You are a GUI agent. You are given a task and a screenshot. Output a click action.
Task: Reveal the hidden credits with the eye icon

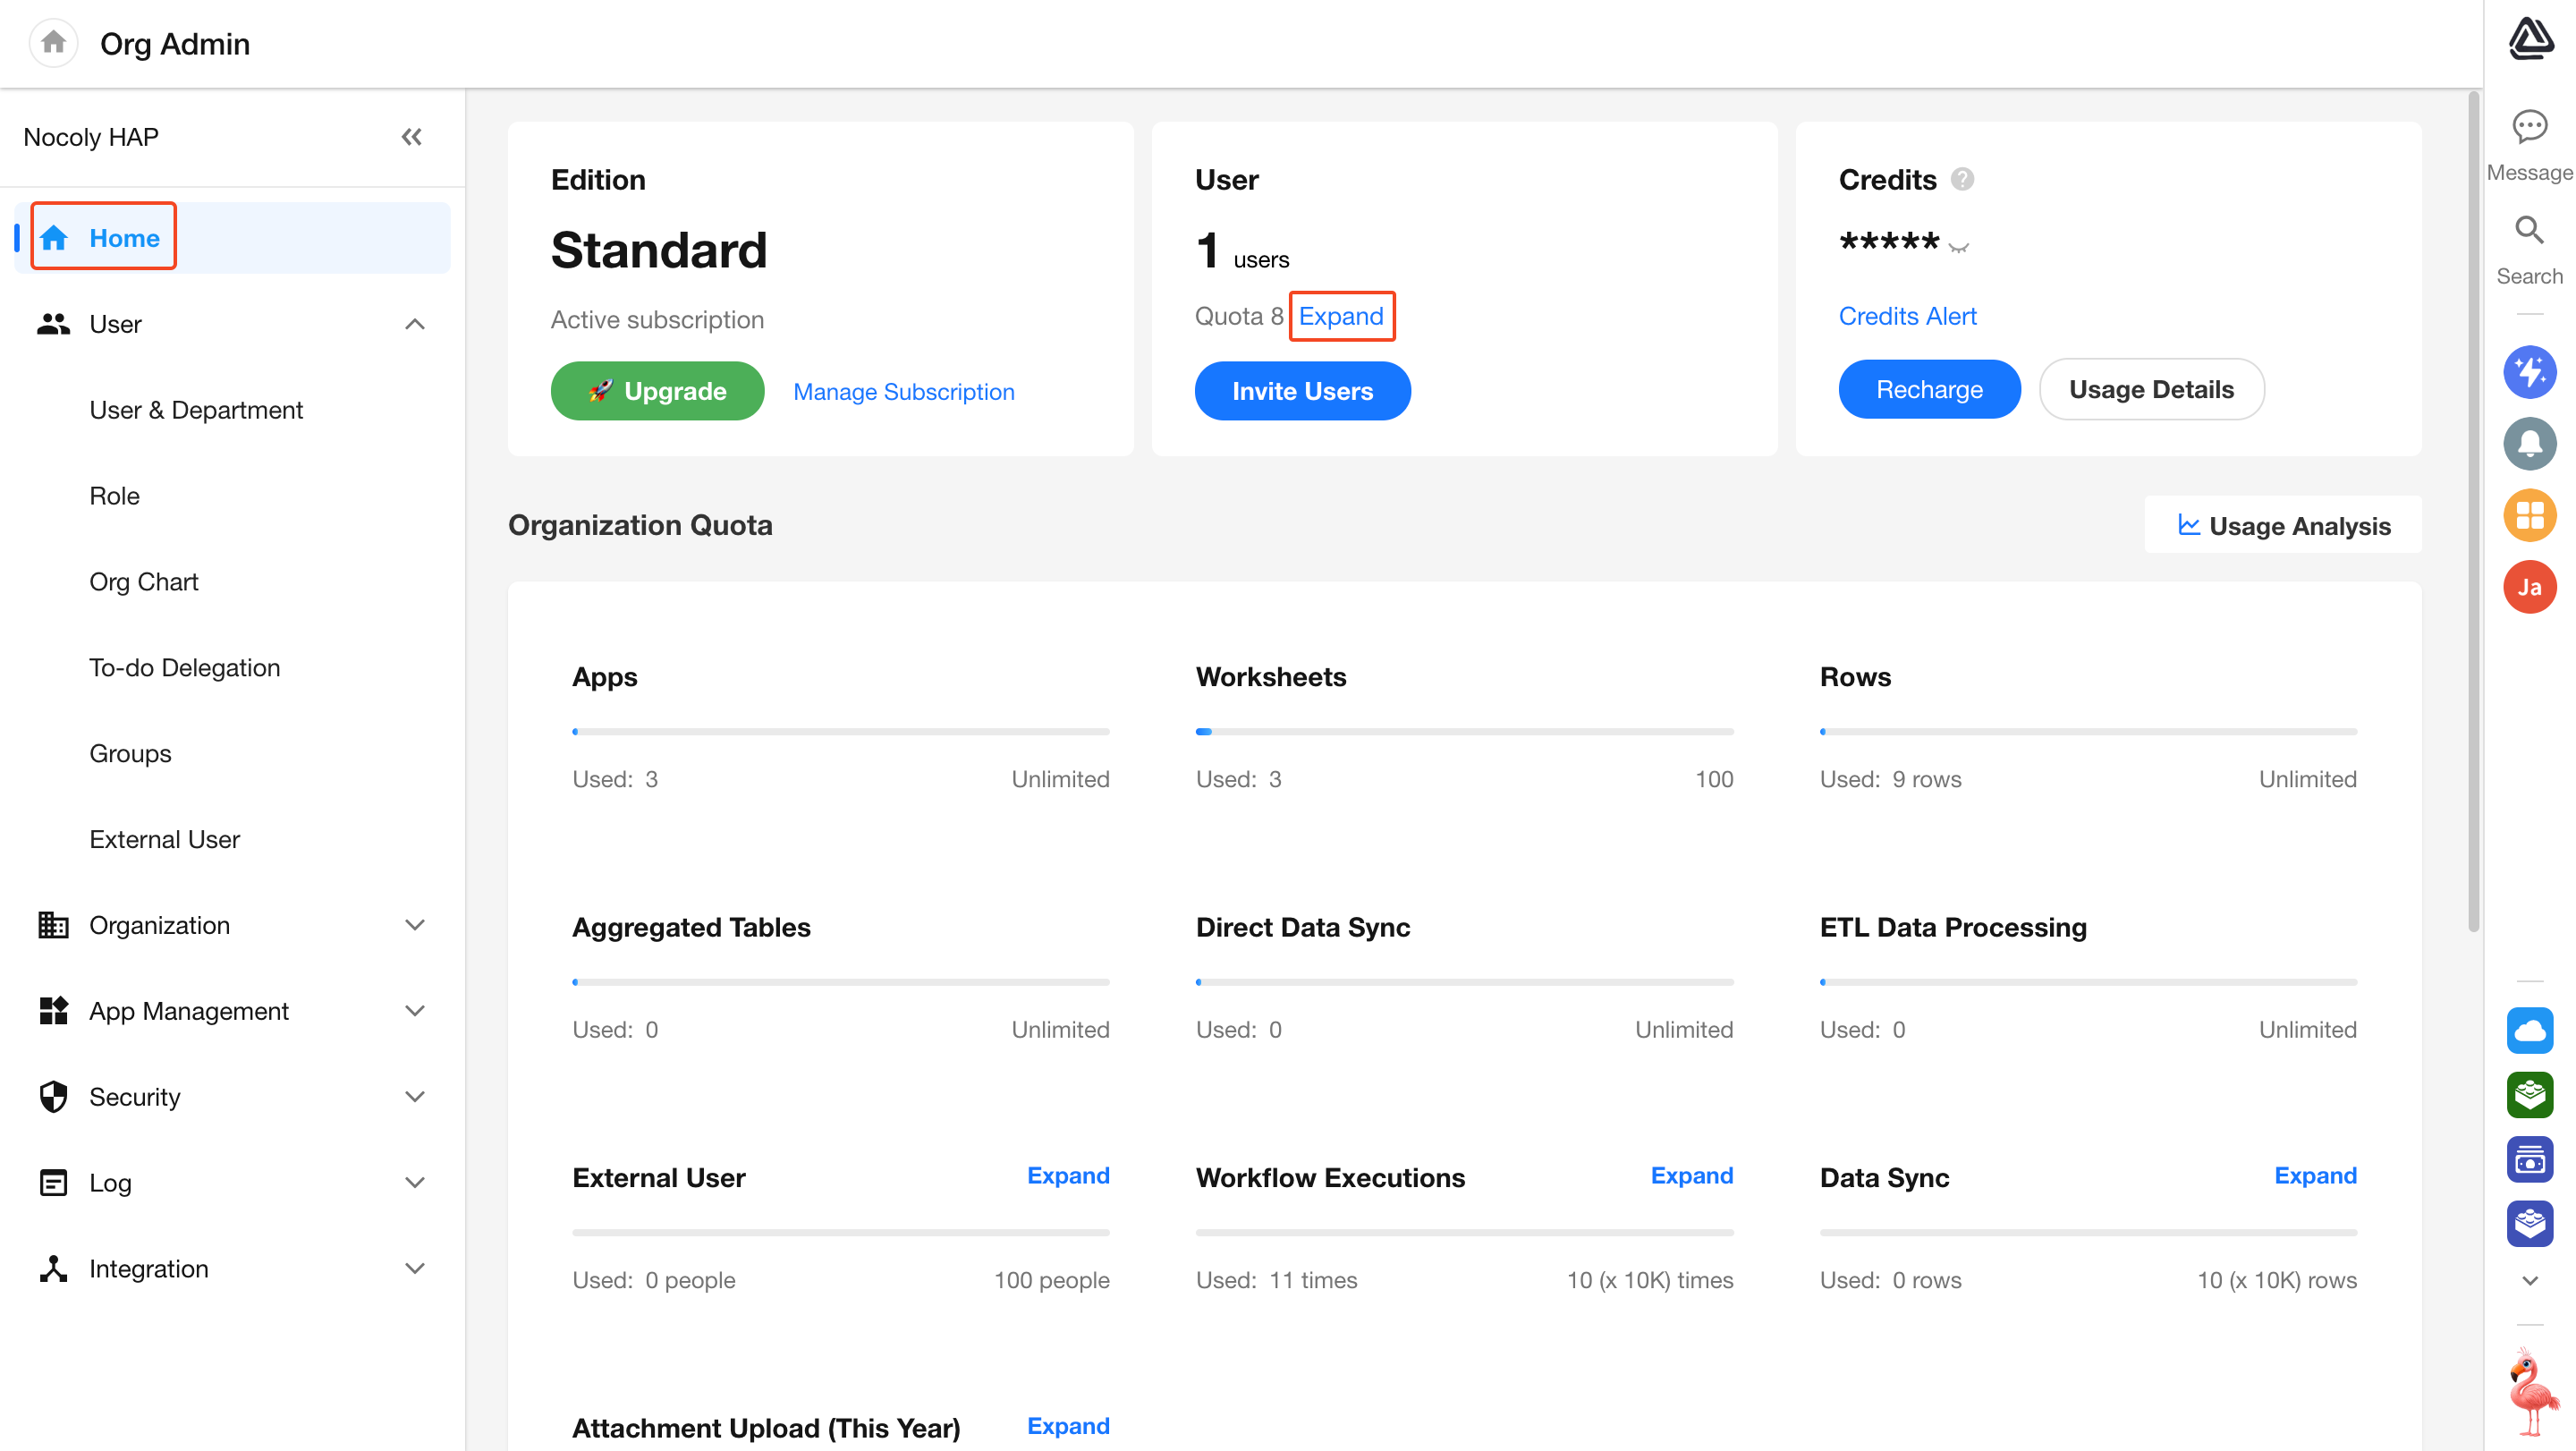[1958, 247]
